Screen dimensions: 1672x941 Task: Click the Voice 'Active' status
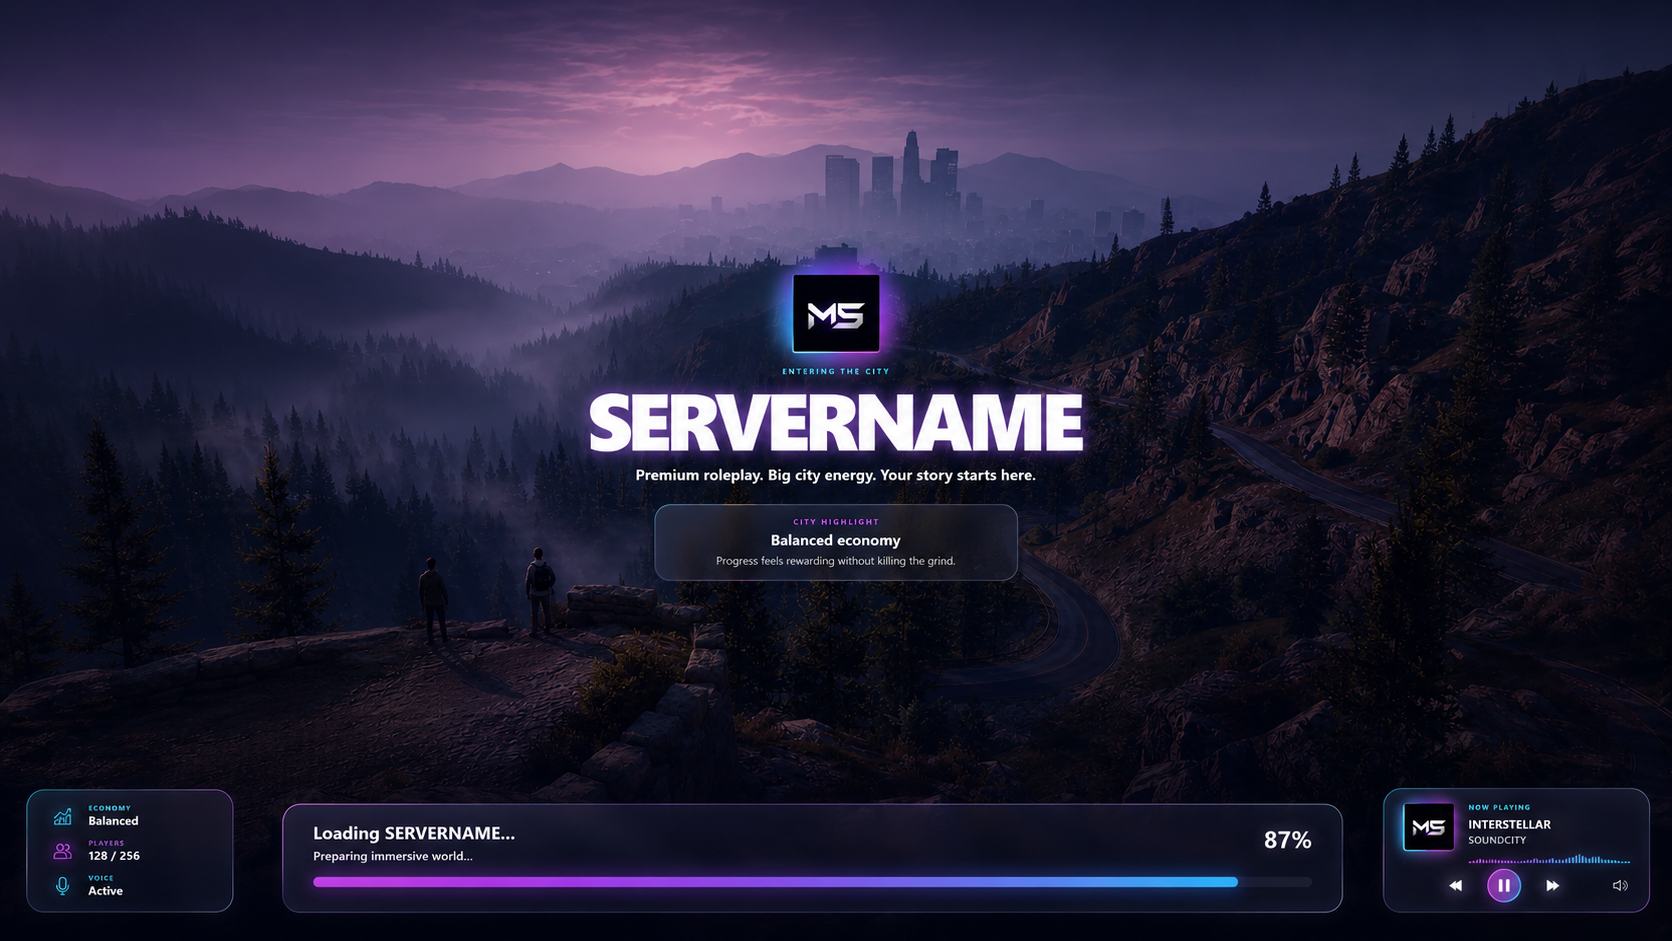point(105,891)
